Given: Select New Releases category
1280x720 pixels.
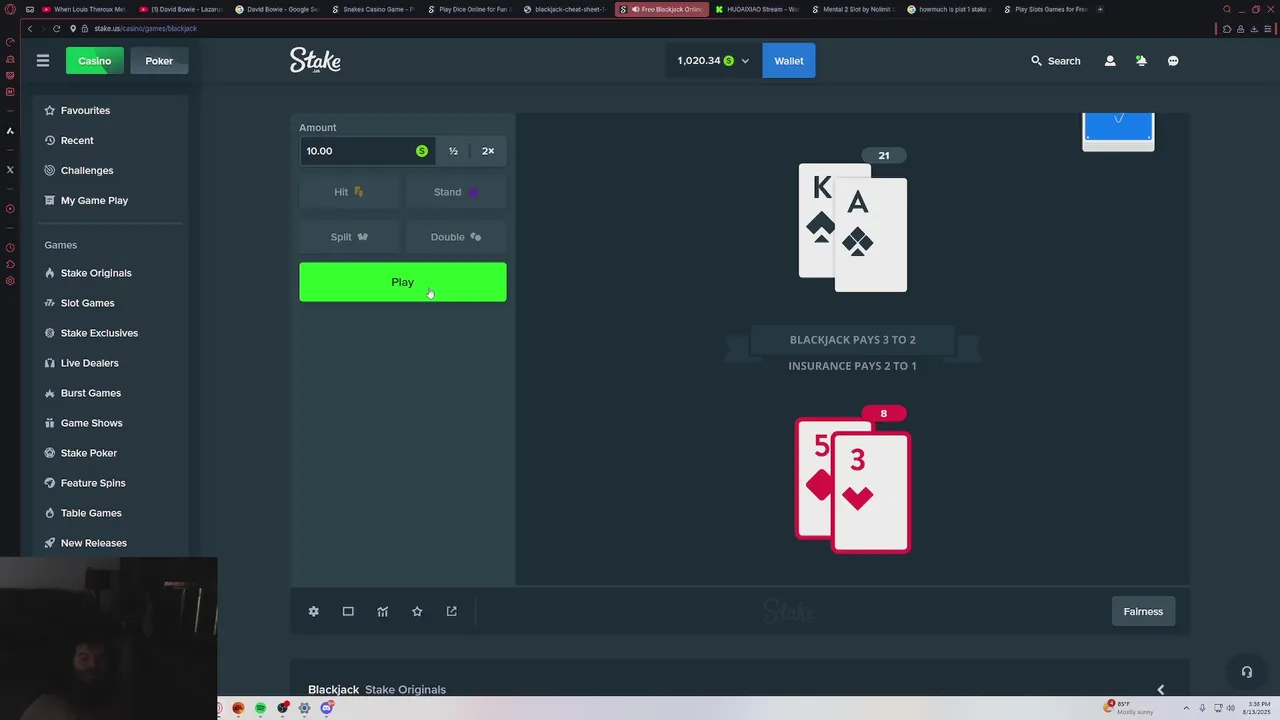Looking at the screenshot, I should [110, 543].
